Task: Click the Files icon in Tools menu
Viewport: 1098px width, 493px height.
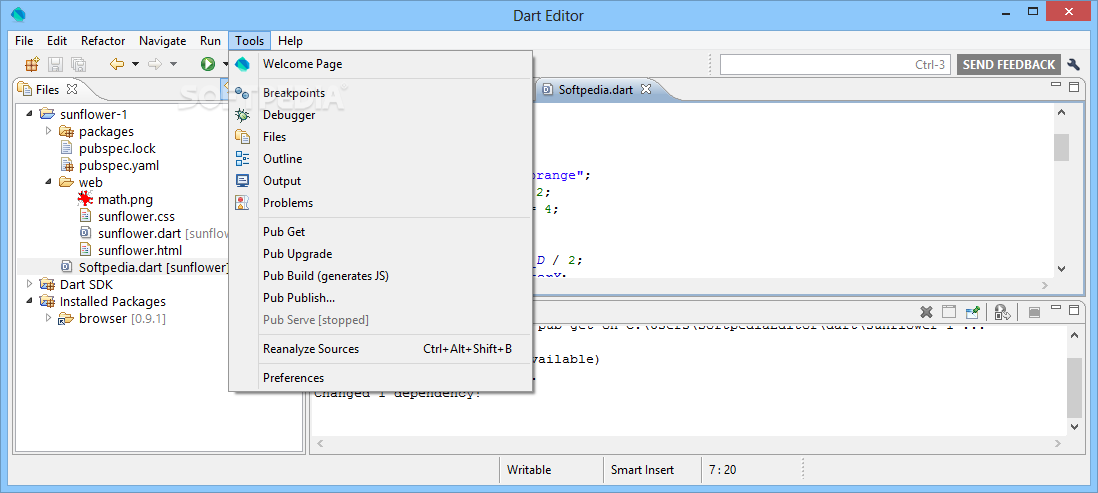Action: click(242, 137)
